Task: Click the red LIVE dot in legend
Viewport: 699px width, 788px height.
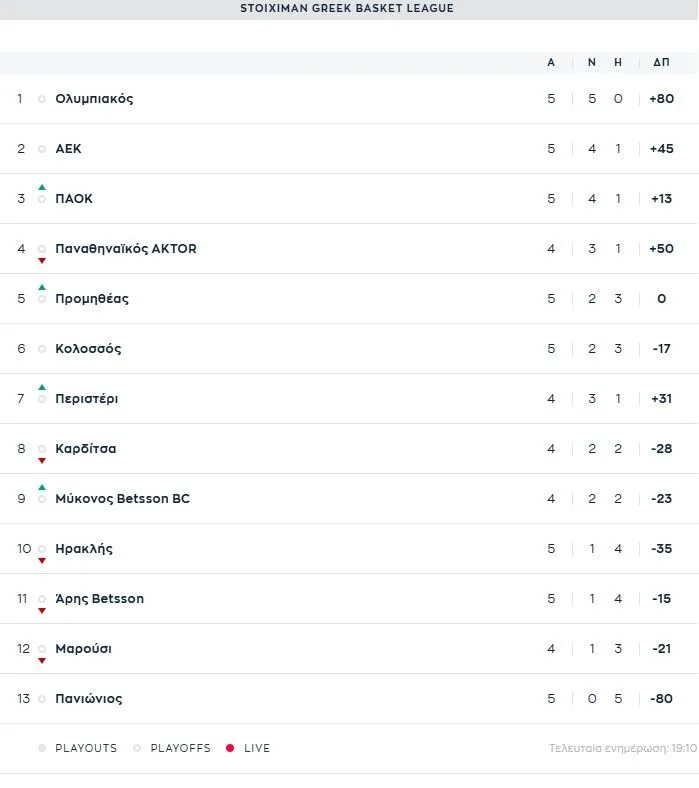Action: (230, 748)
